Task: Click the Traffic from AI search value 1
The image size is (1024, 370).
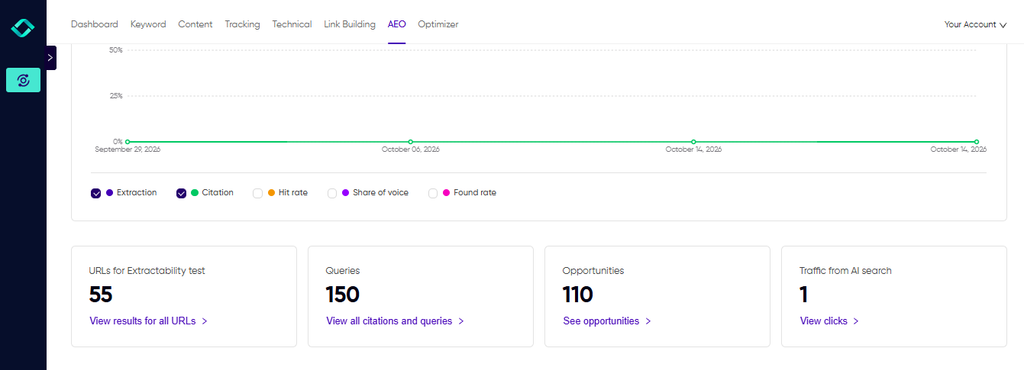Action: click(x=803, y=295)
